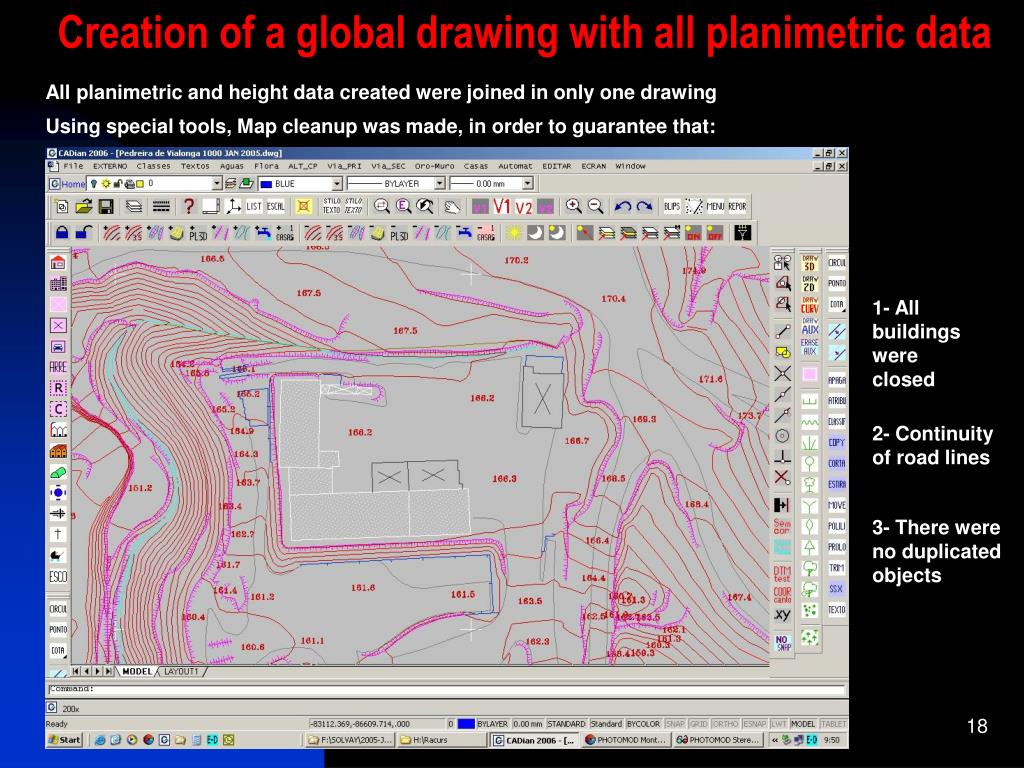
Task: Click the blue color swatch in status bar
Action: coord(466,724)
